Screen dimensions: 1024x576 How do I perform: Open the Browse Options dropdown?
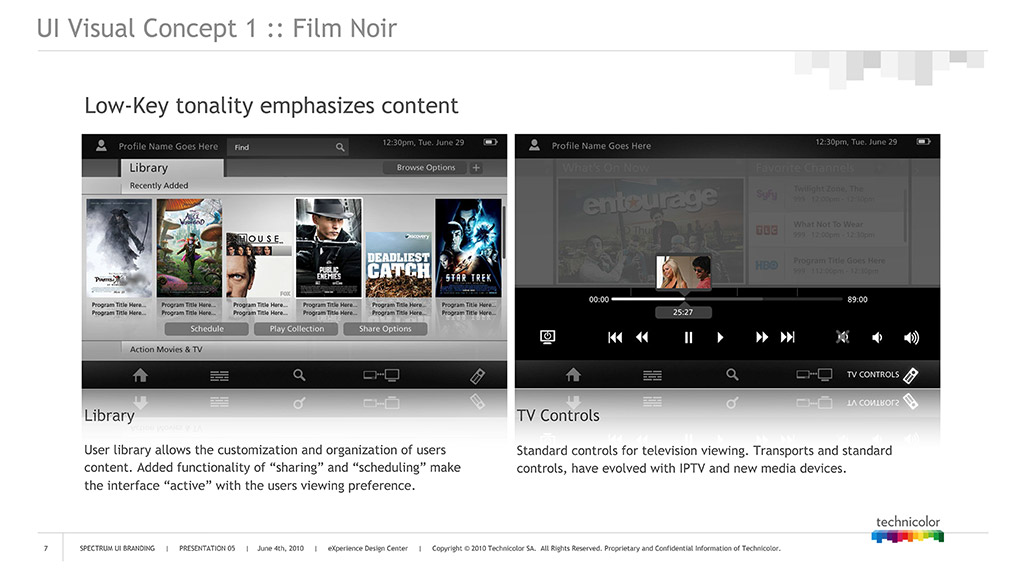[425, 168]
